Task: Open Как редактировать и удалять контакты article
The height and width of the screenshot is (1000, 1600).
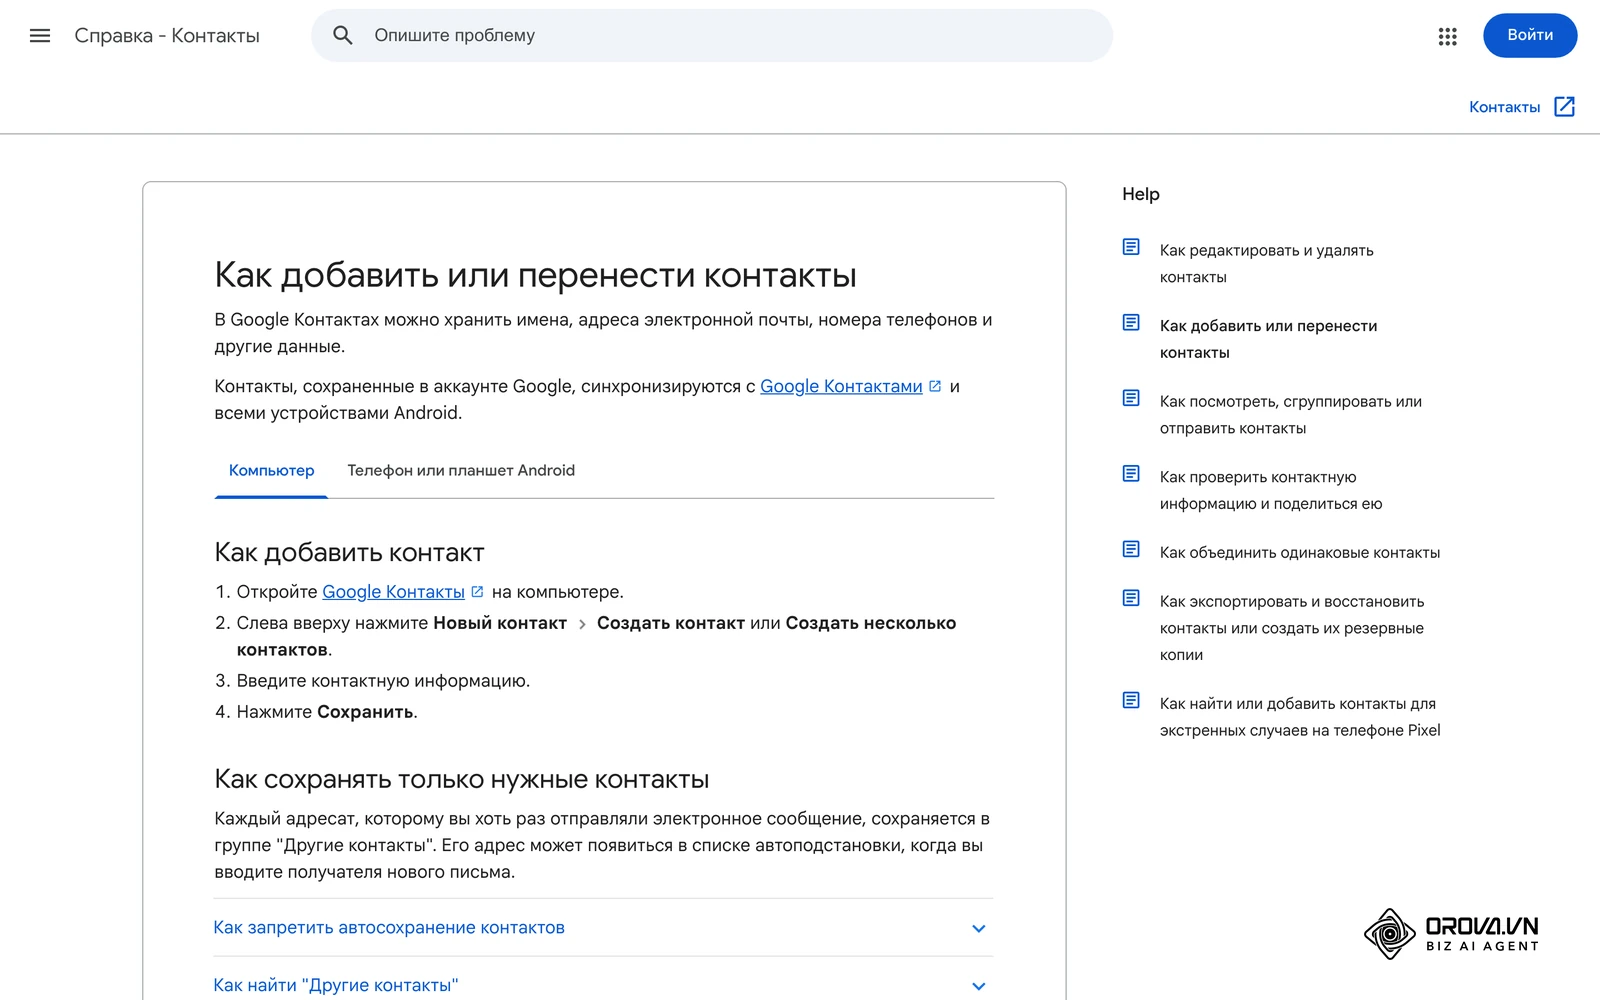Action: click(x=1266, y=264)
